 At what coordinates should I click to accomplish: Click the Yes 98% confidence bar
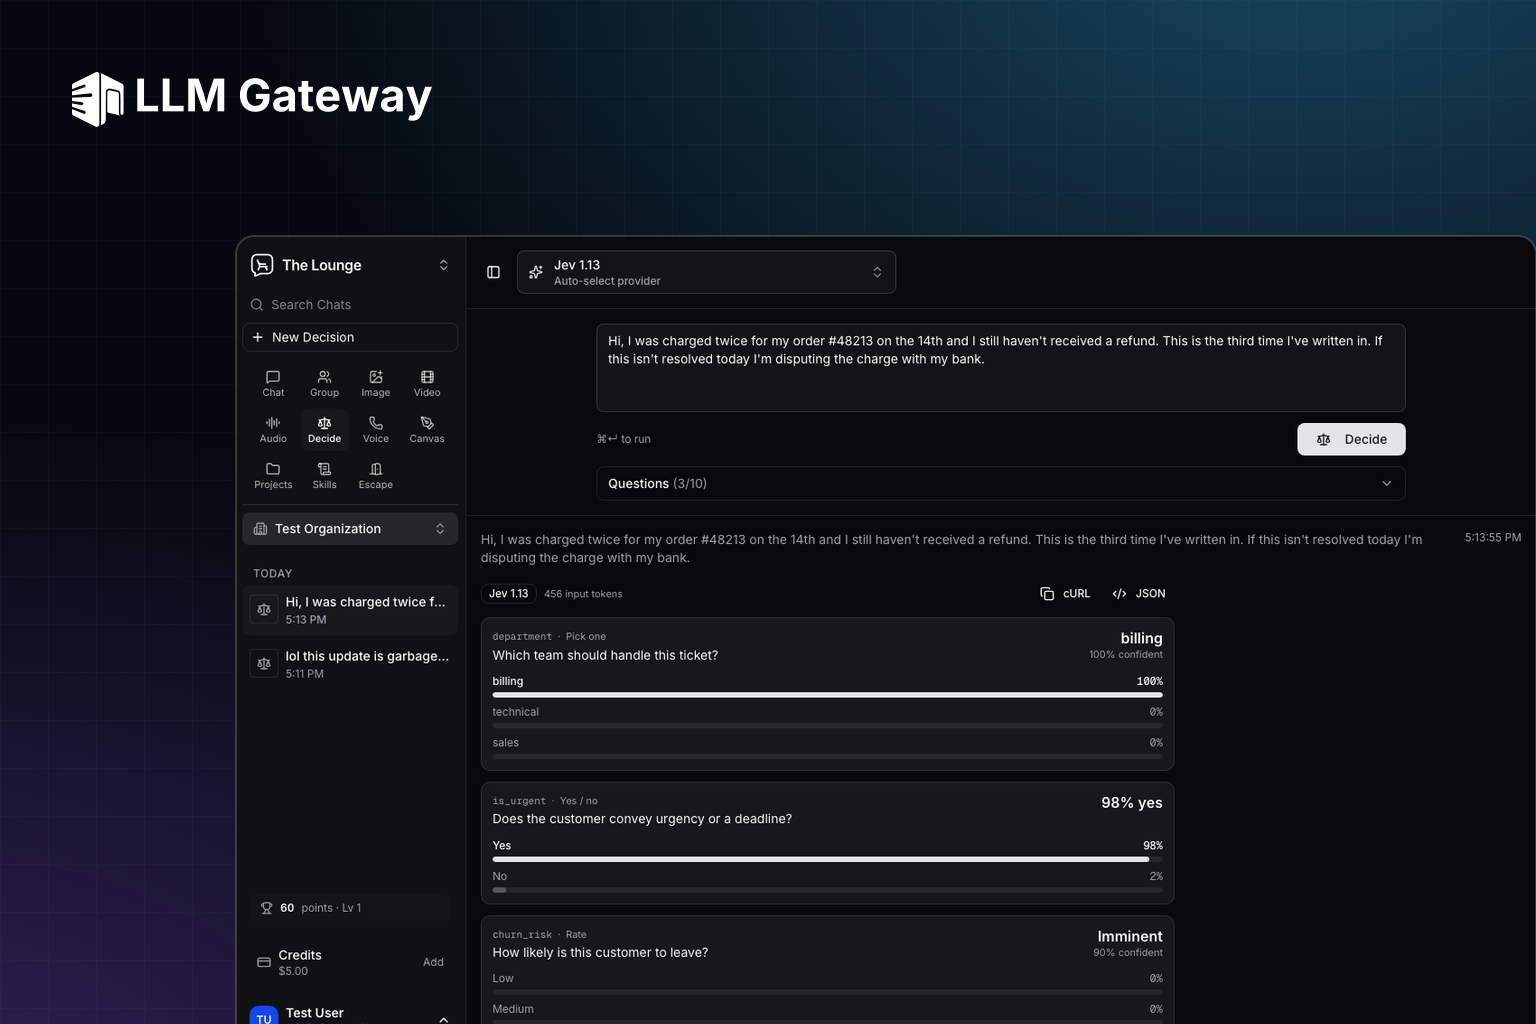click(827, 859)
